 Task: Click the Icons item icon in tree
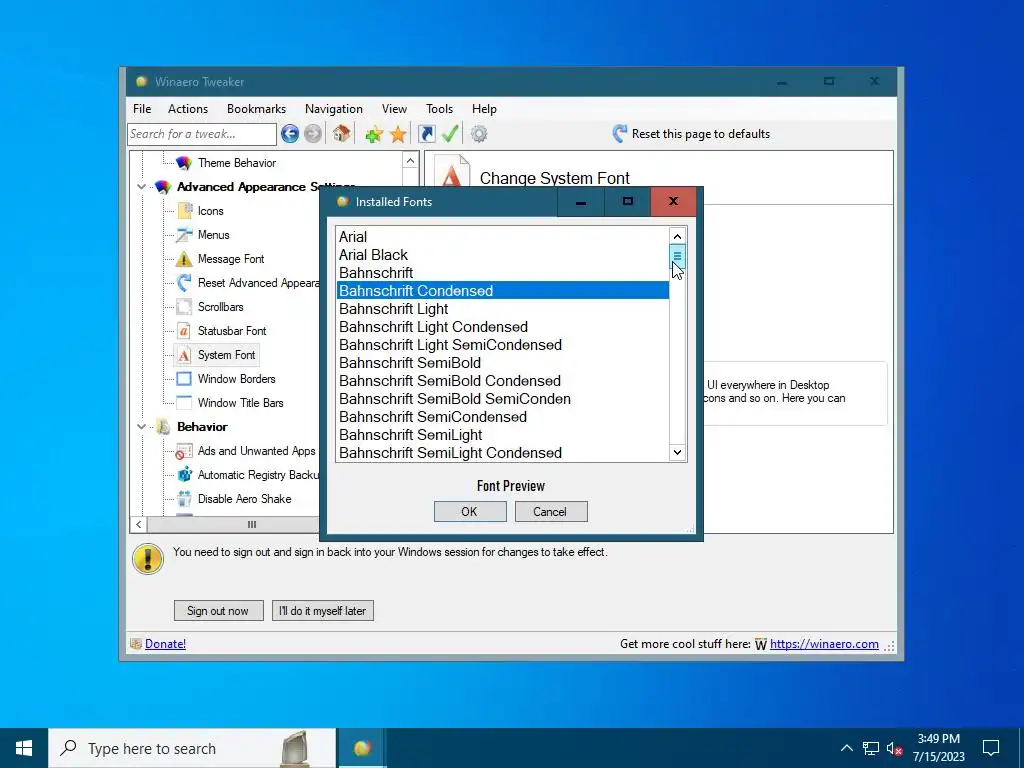[184, 210]
